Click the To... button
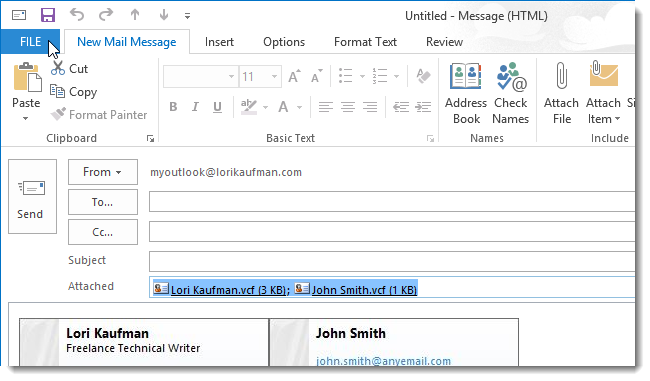Viewport: 650px width, 381px height. click(102, 202)
